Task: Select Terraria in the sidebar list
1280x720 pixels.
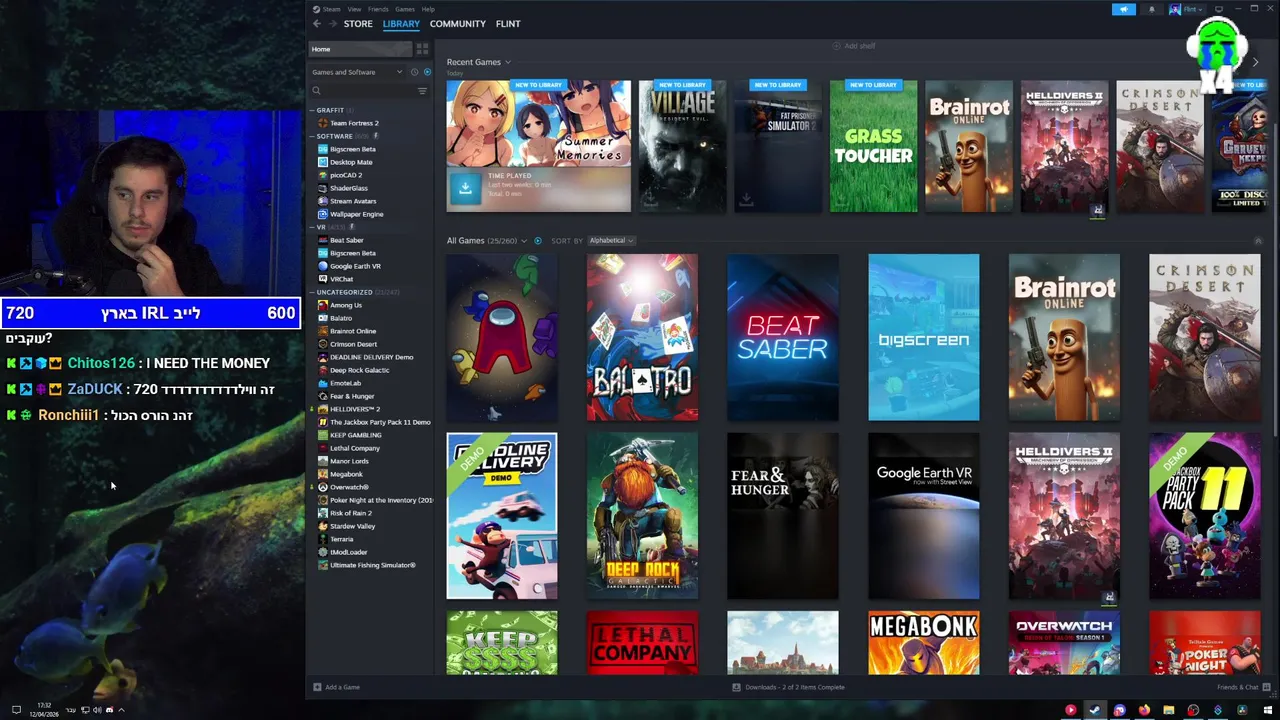Action: click(x=341, y=539)
